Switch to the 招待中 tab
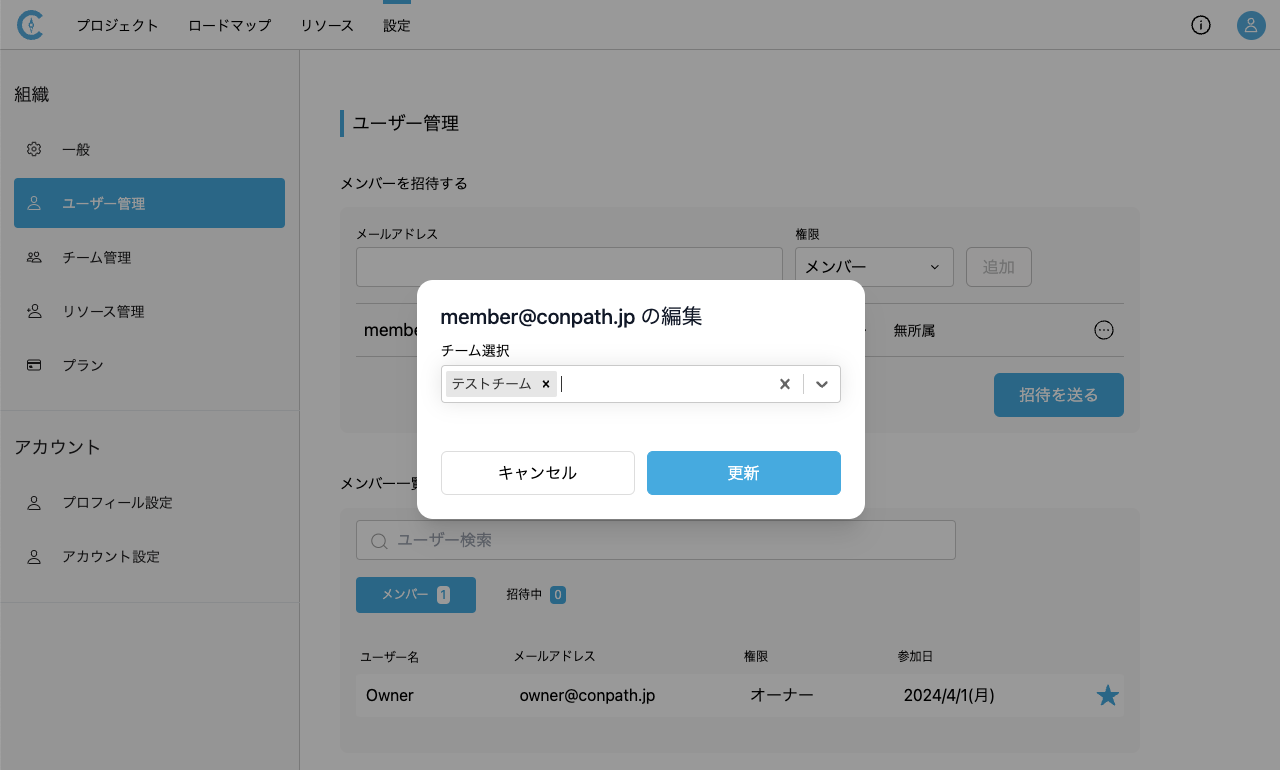Image resolution: width=1280 pixels, height=770 pixels. [x=535, y=595]
